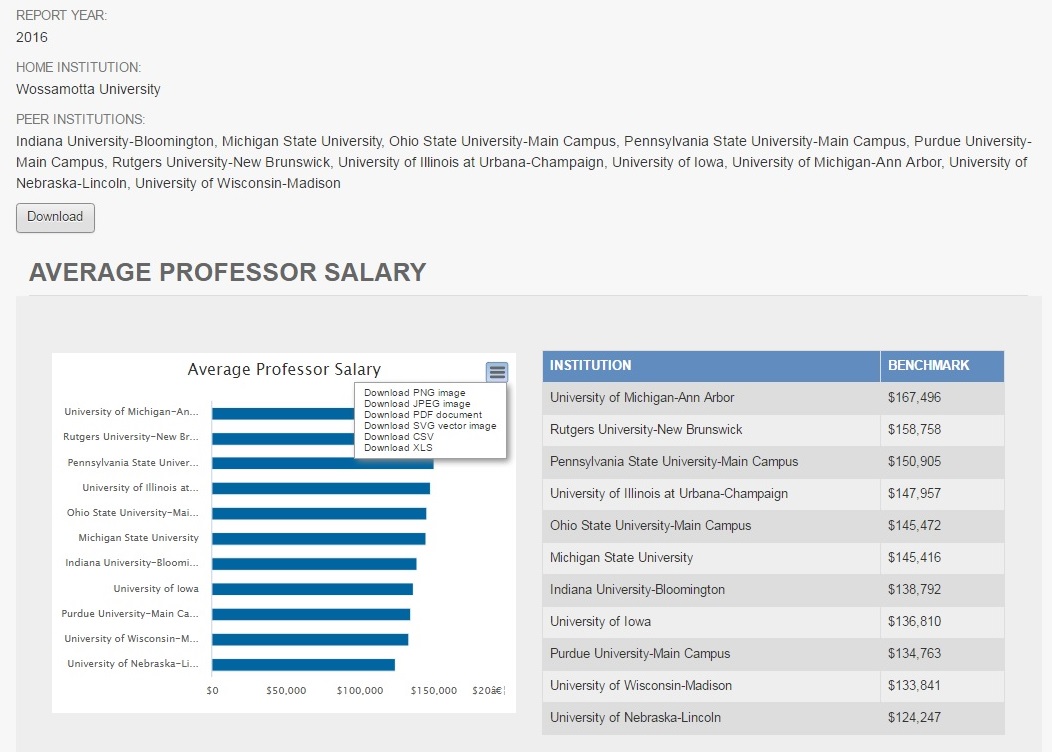Click chart axis label University of Iowa
Image resolution: width=1052 pixels, height=752 pixels.
(x=156, y=589)
